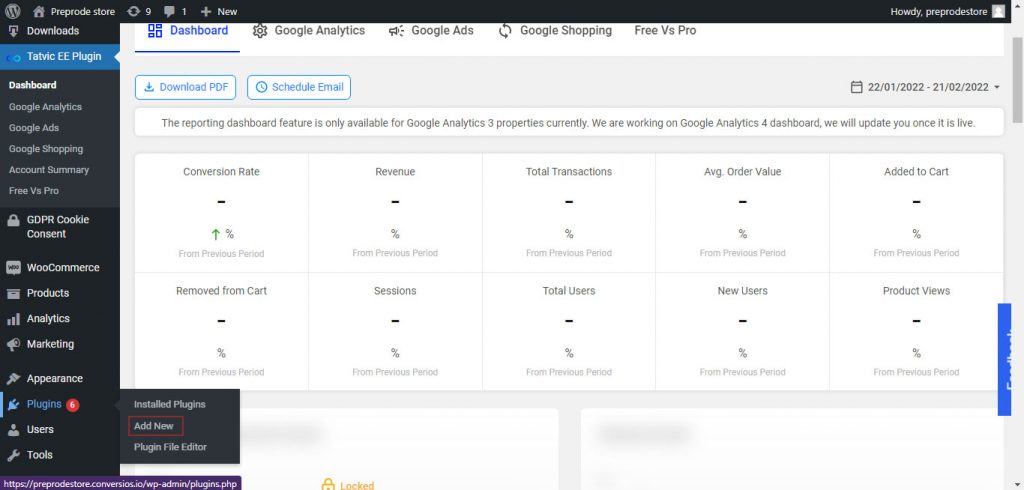This screenshot has height=490, width=1024.
Task: Open Account Summary in sidebar
Action: tap(49, 169)
